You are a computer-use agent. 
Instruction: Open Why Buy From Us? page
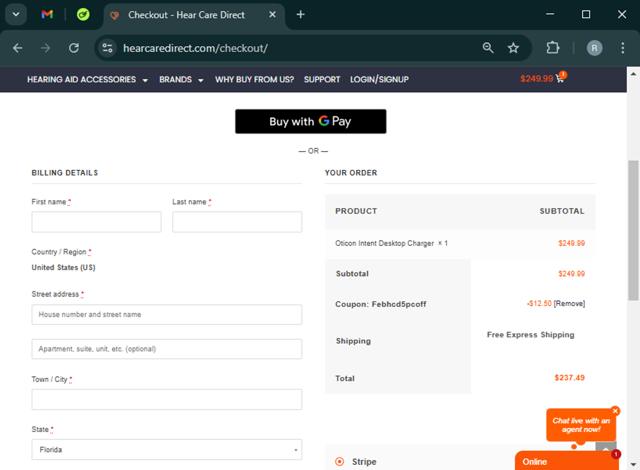[254, 80]
